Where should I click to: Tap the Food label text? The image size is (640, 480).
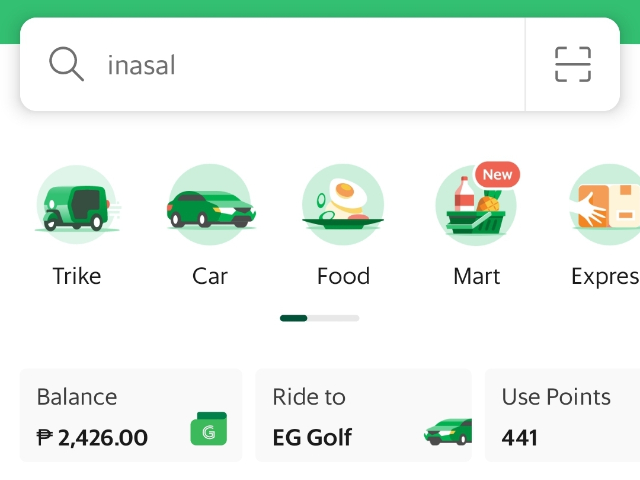(x=344, y=276)
